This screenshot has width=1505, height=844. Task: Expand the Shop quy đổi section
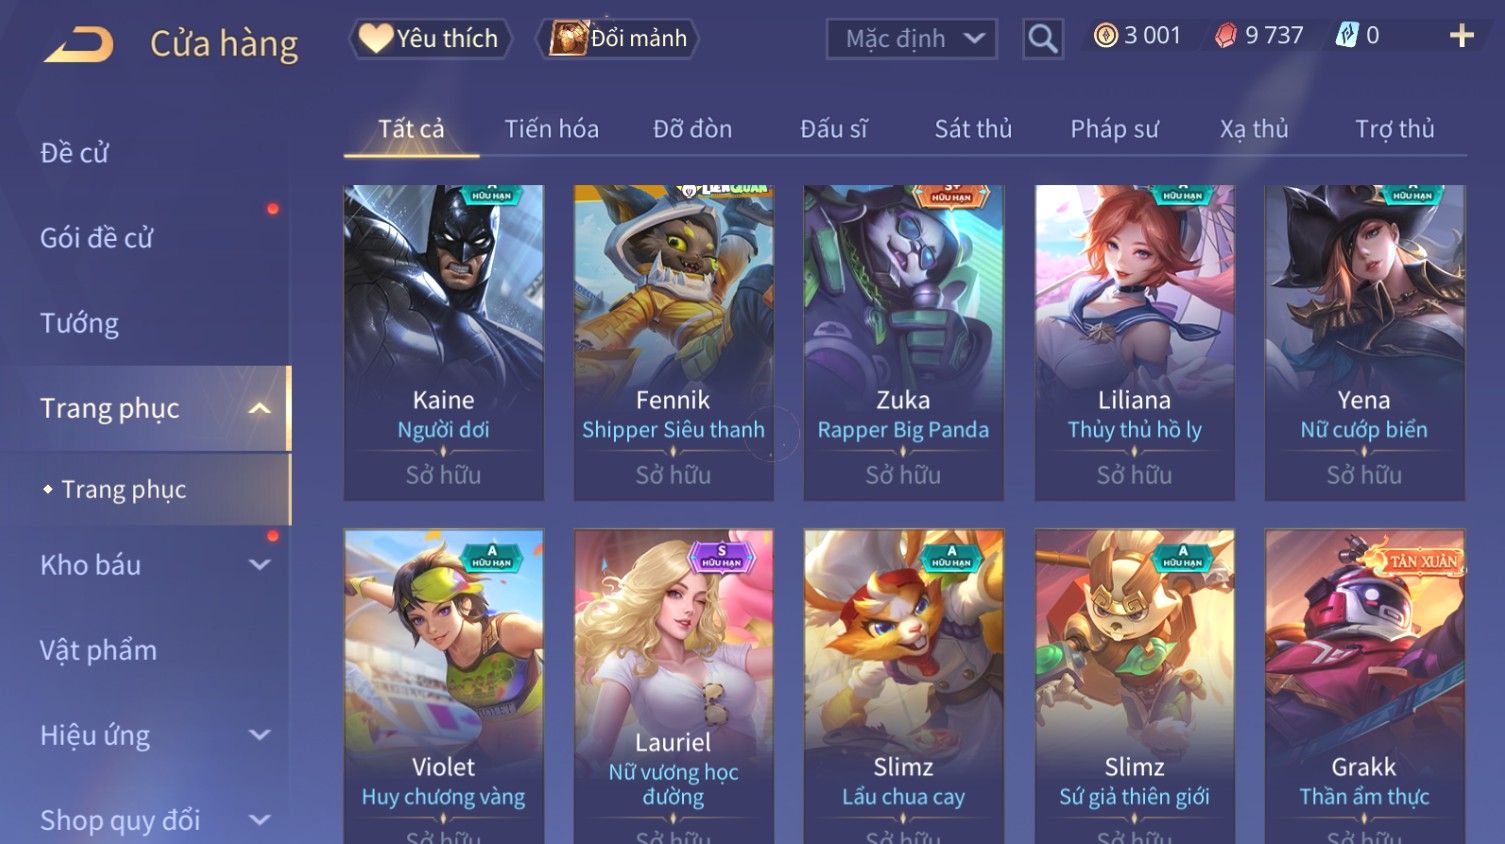[260, 820]
